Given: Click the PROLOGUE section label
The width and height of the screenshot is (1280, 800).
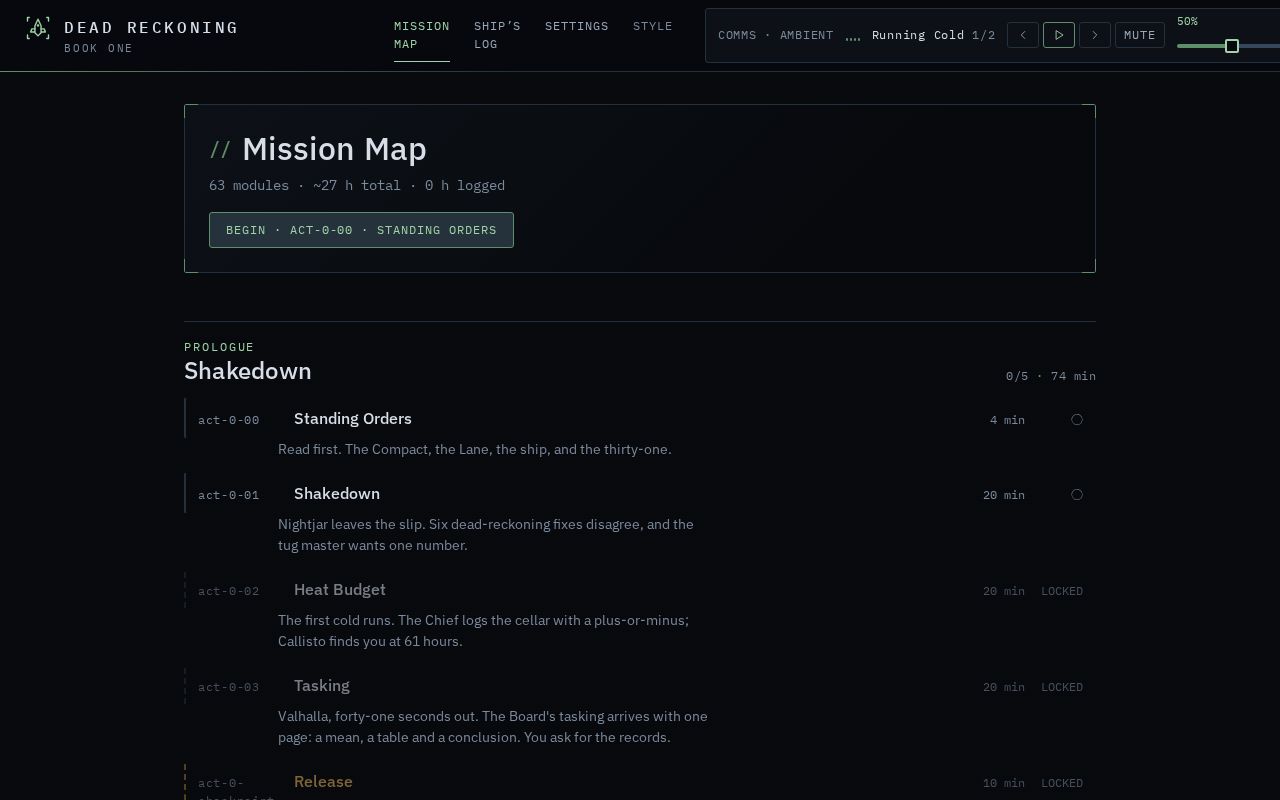Looking at the screenshot, I should 219,347.
